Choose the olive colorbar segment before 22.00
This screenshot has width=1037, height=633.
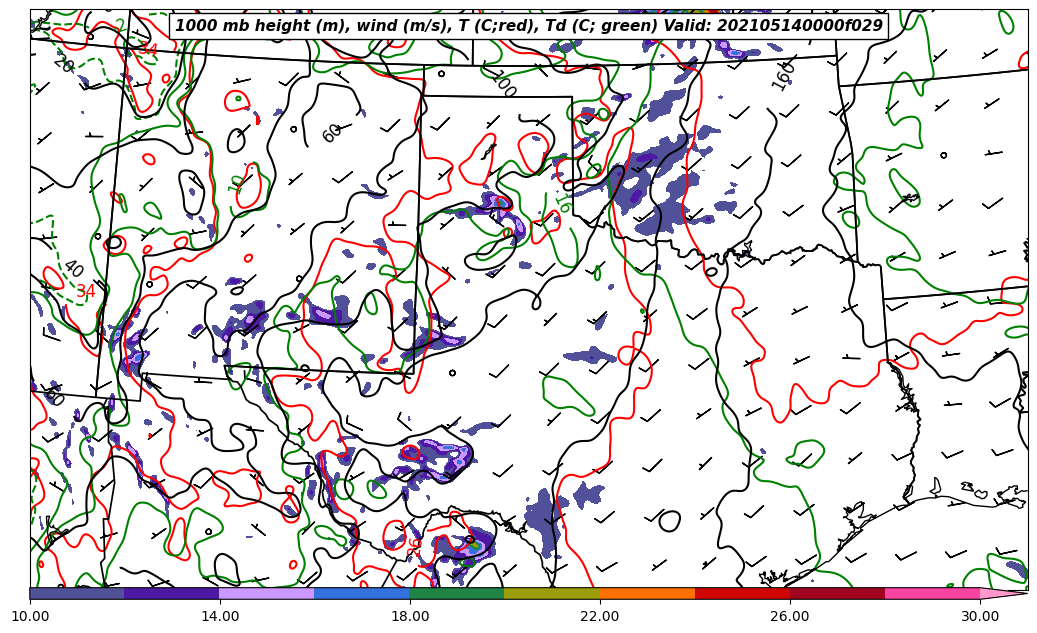(551, 593)
